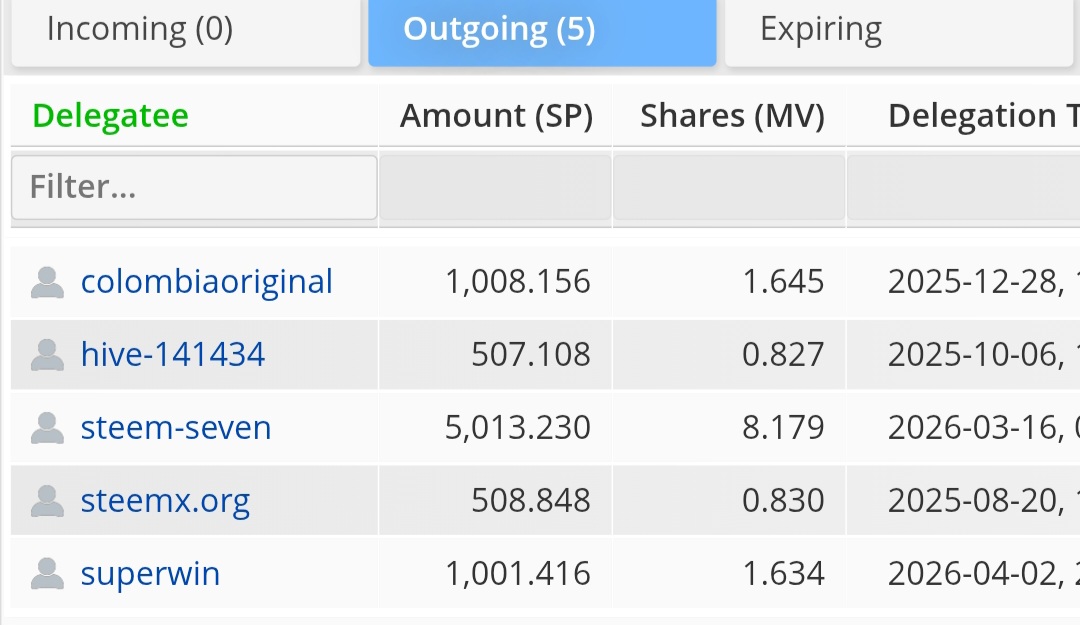Click the filter box under Shares (MV)

[x=729, y=187]
